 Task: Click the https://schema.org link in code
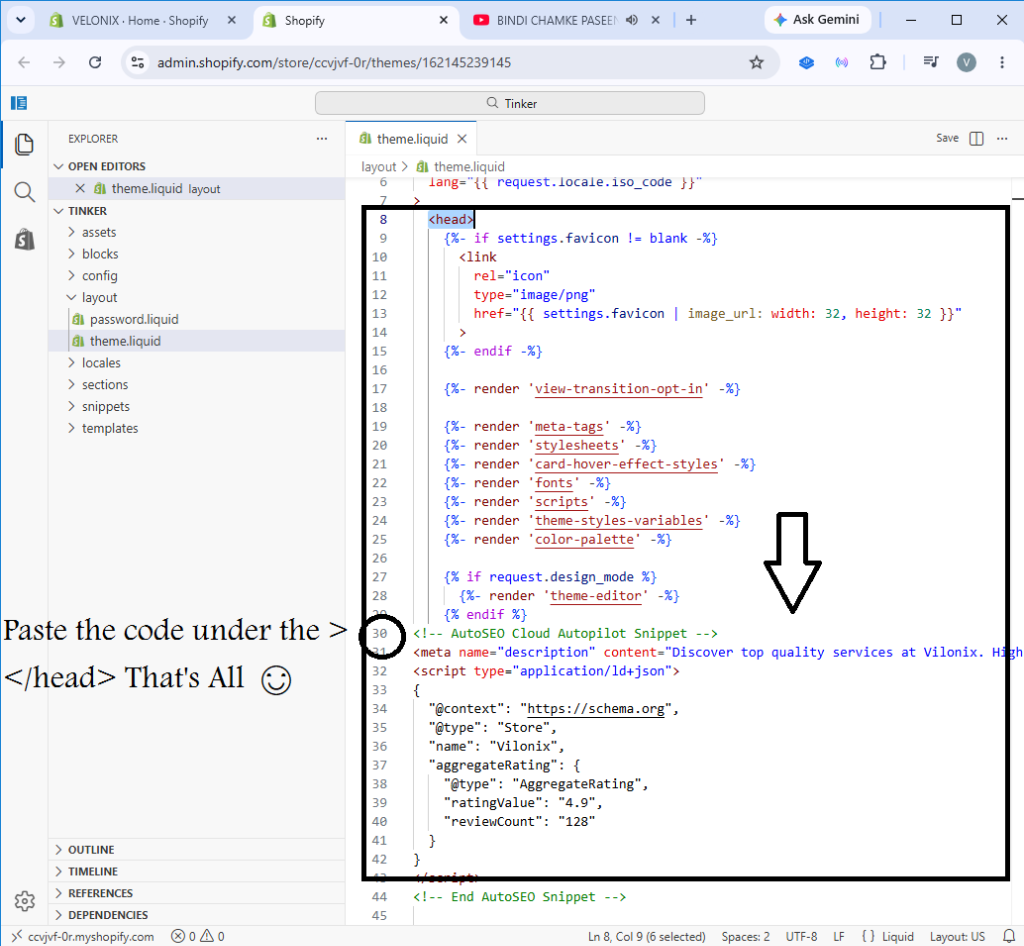[596, 708]
